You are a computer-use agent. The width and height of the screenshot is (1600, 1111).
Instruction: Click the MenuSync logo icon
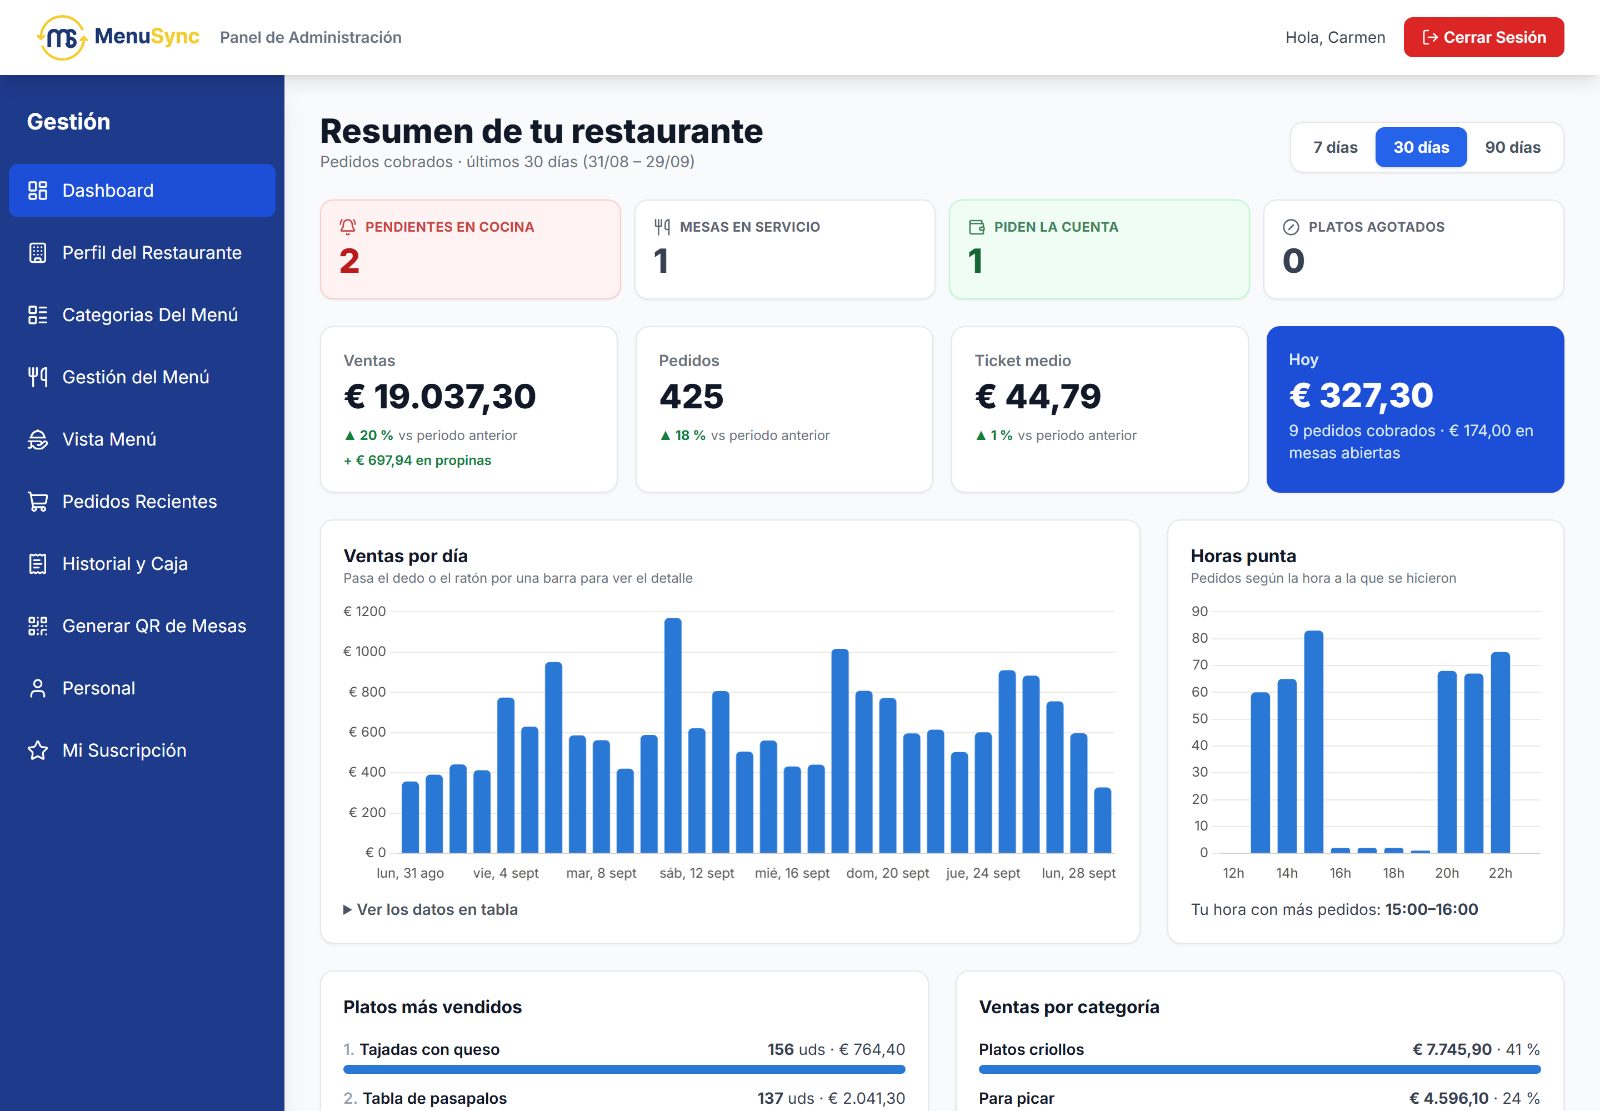62,37
